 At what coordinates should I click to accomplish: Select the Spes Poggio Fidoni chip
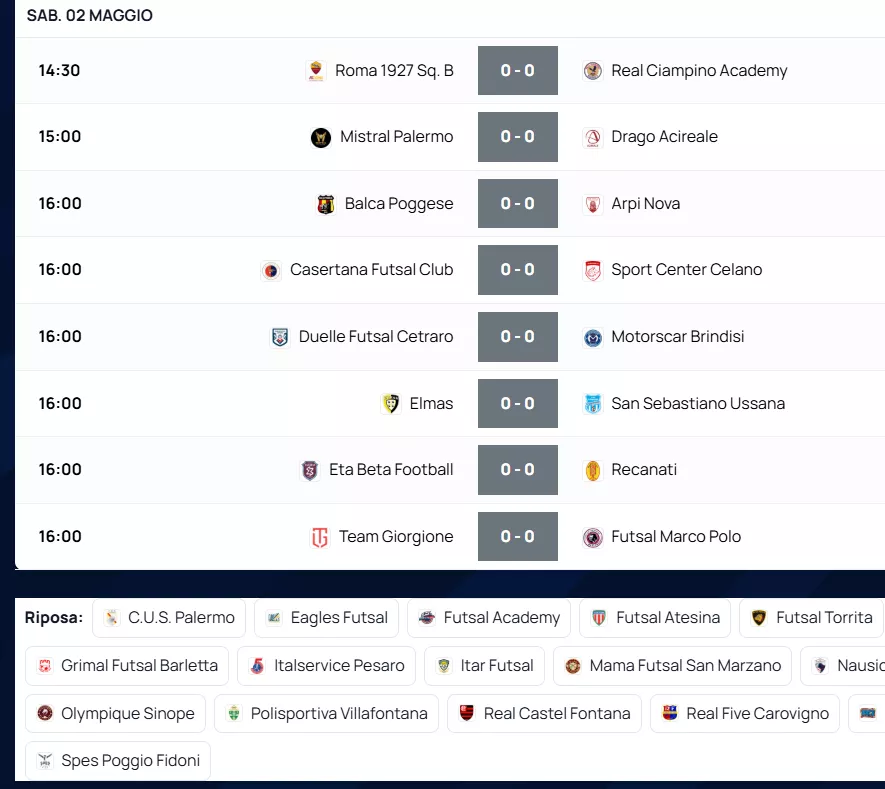tap(118, 761)
